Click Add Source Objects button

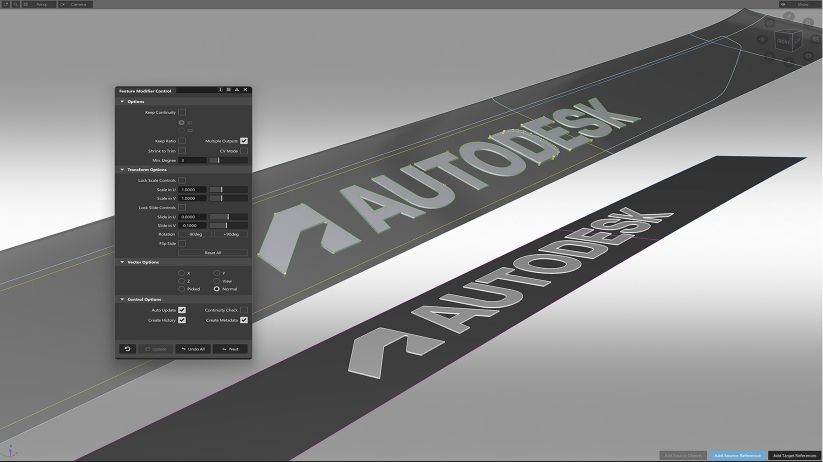click(683, 456)
